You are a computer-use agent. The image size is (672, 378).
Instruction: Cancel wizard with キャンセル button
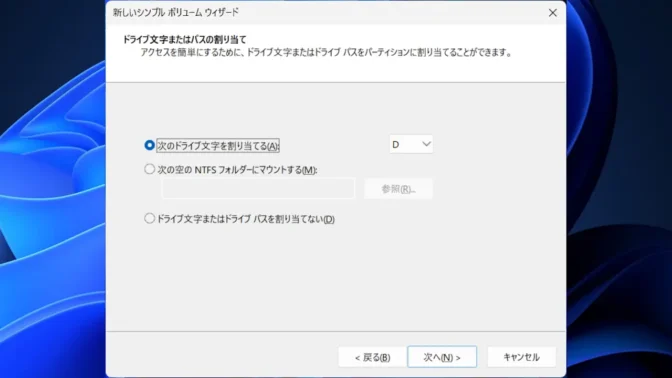521,357
